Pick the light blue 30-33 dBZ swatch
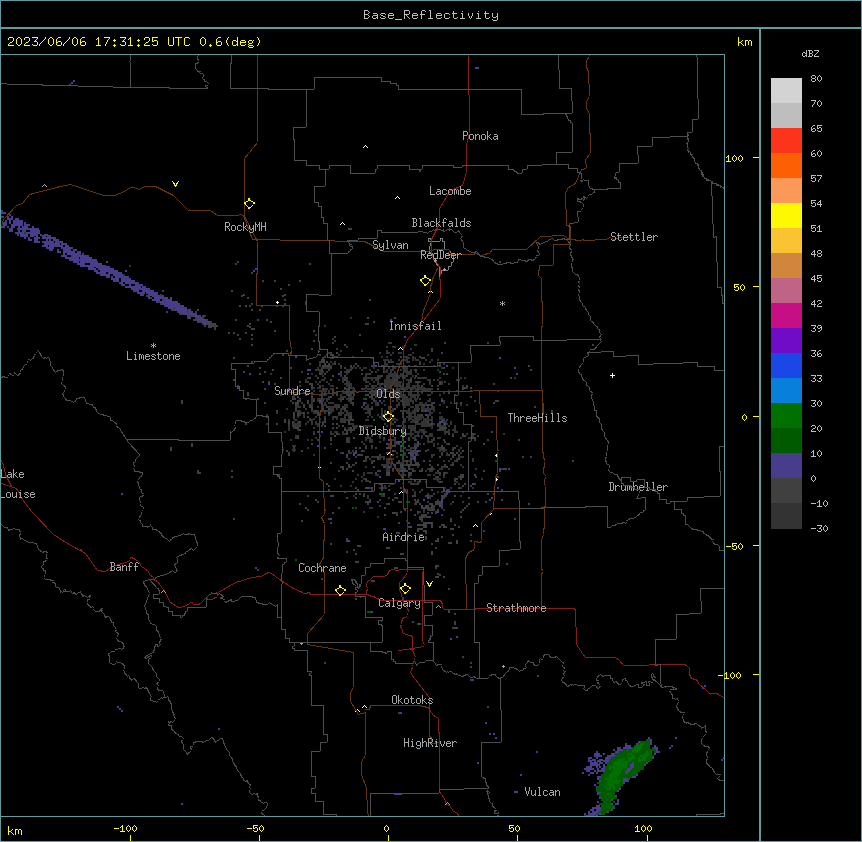This screenshot has width=862, height=842. (x=786, y=391)
